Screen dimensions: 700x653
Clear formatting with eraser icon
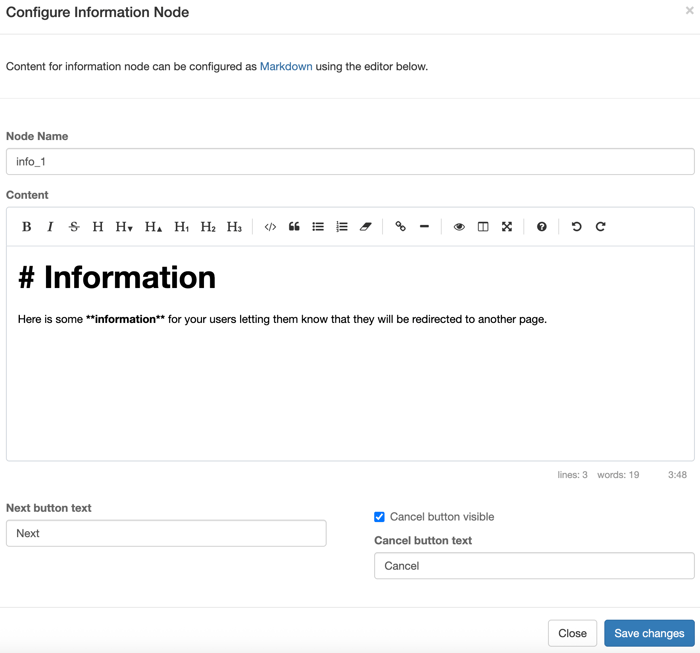tap(366, 227)
